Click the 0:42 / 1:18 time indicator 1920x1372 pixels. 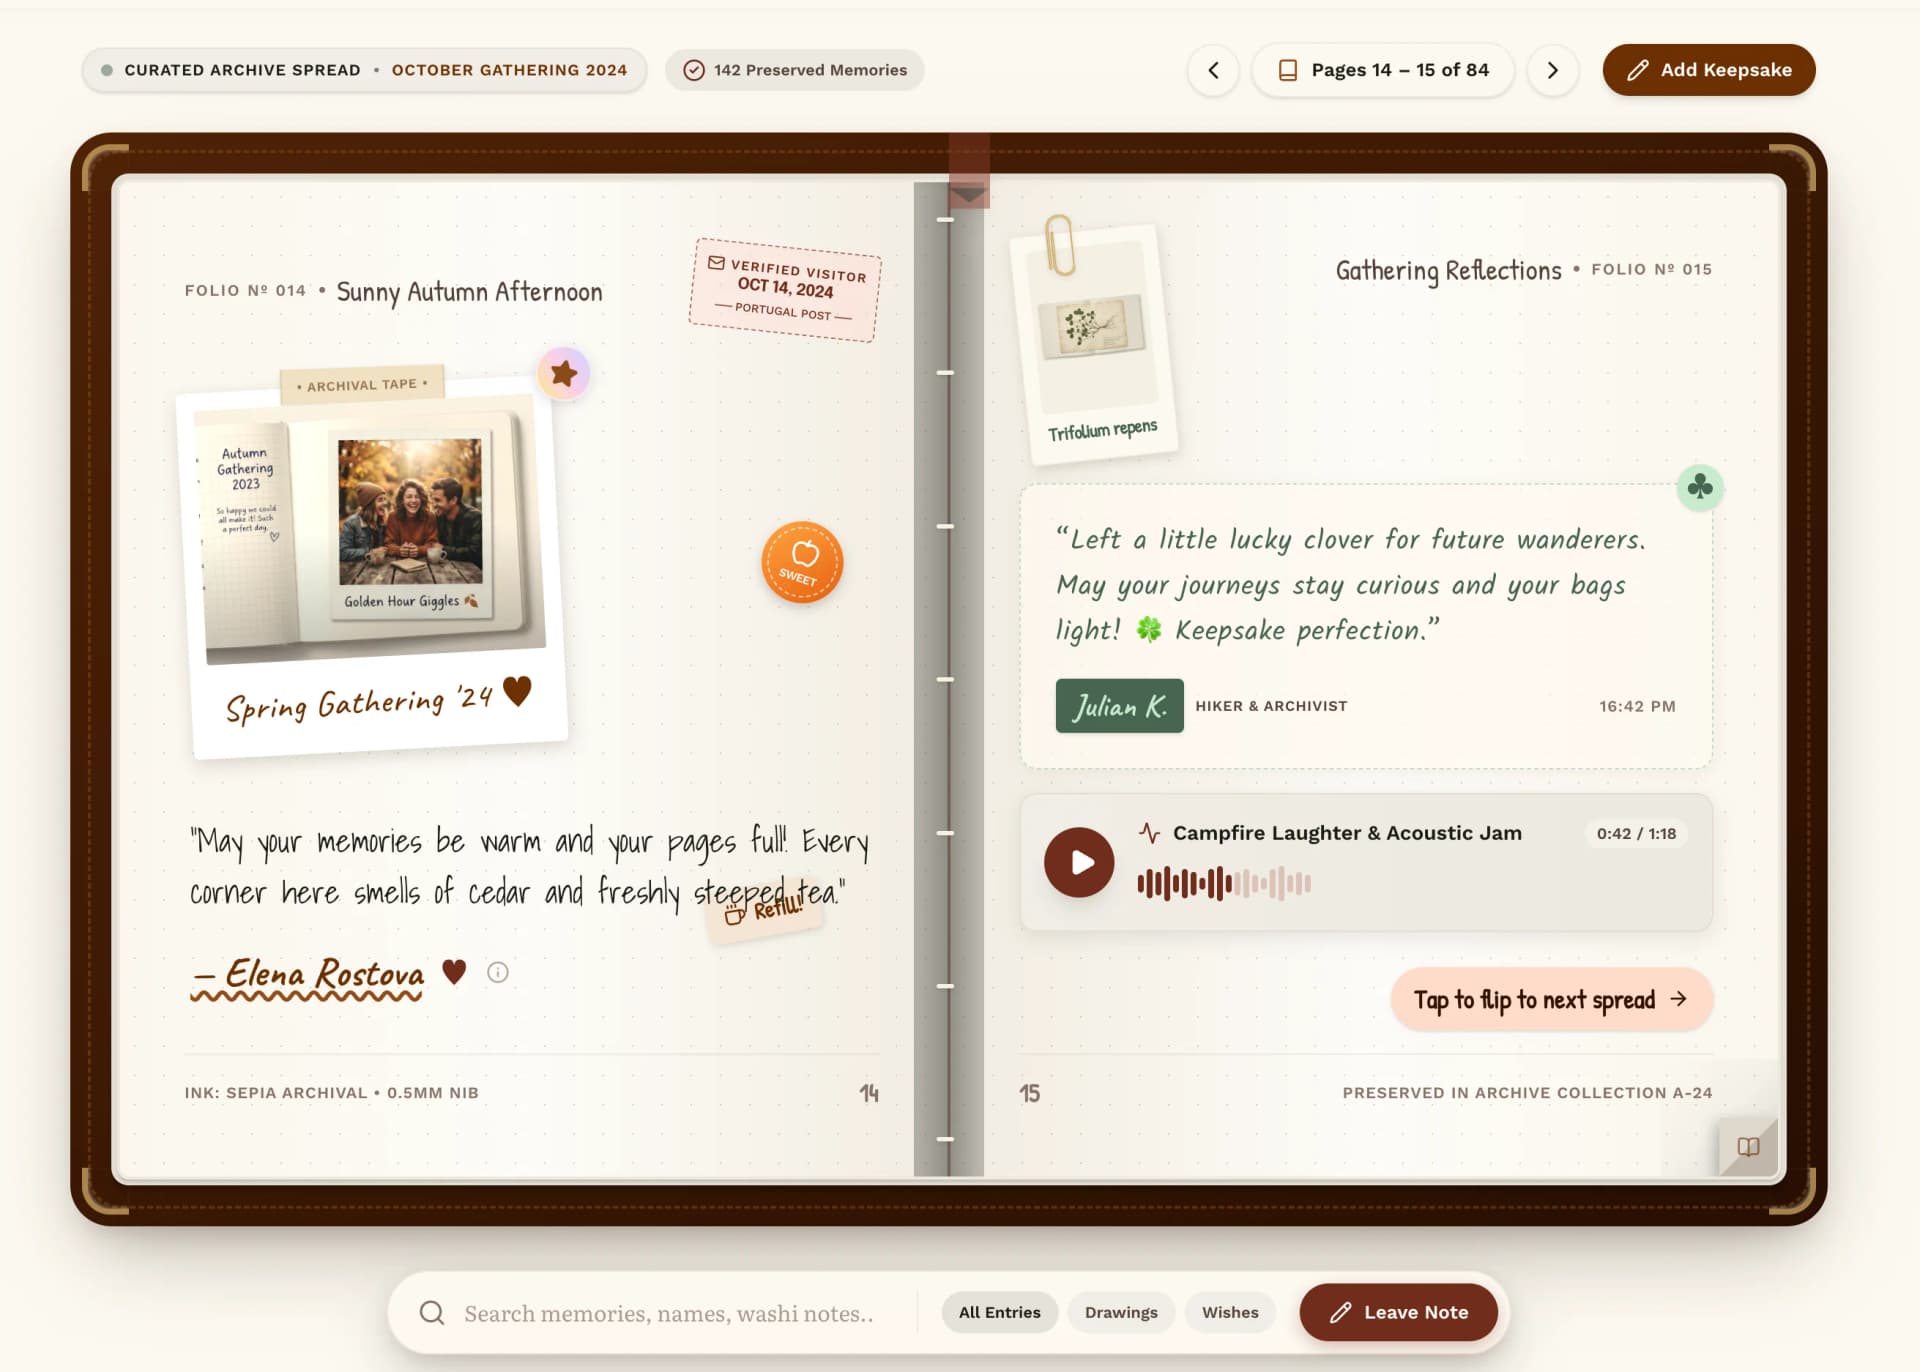pos(1636,834)
